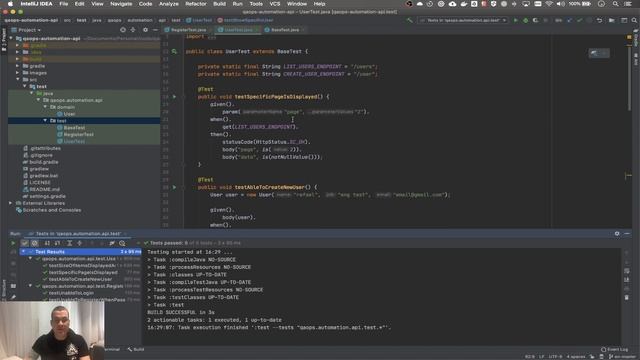
Task: Open Project Structure folder icon
Action: click(611, 20)
